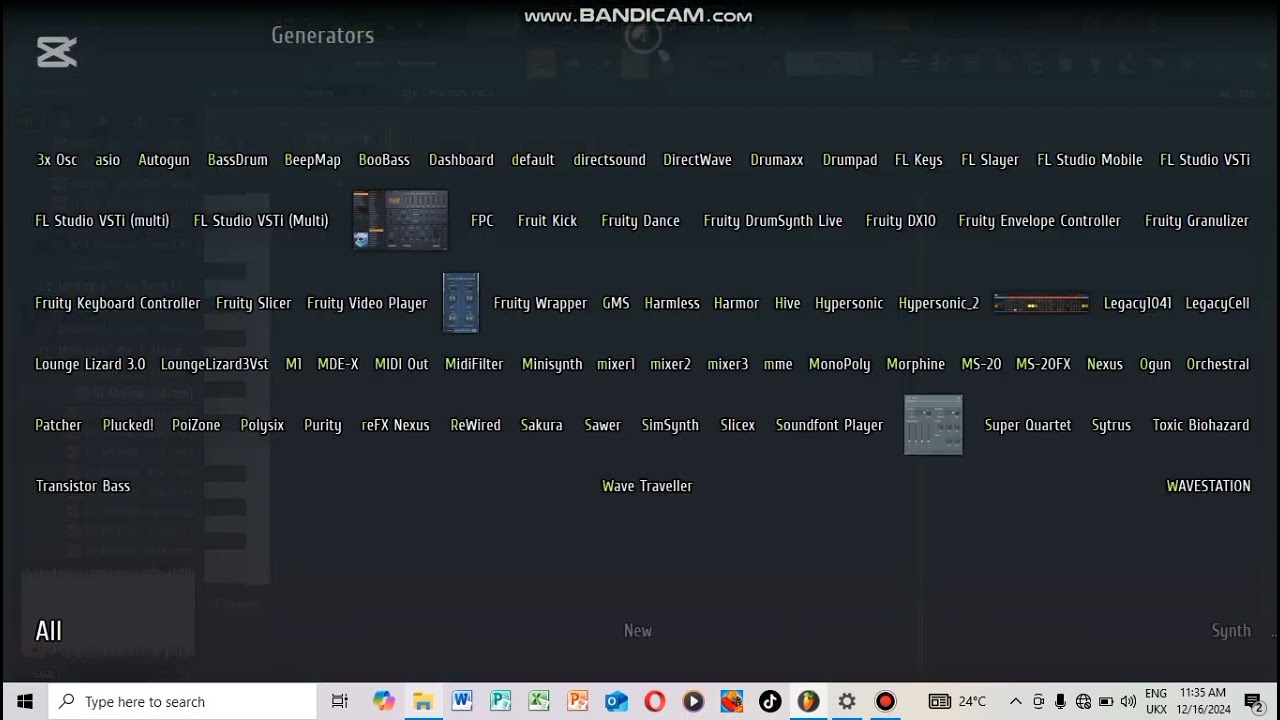Viewport: 1280px width, 720px height.
Task: Open Outlook from the taskbar
Action: [616, 701]
